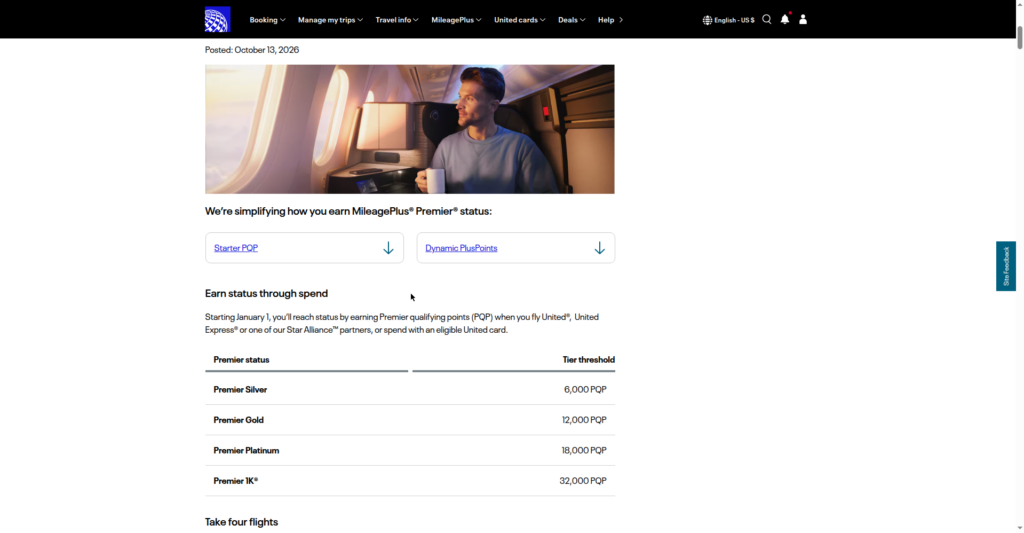Image resolution: width=1024 pixels, height=533 pixels.
Task: Follow the Dynamic PlusPoints link
Action: (461, 248)
